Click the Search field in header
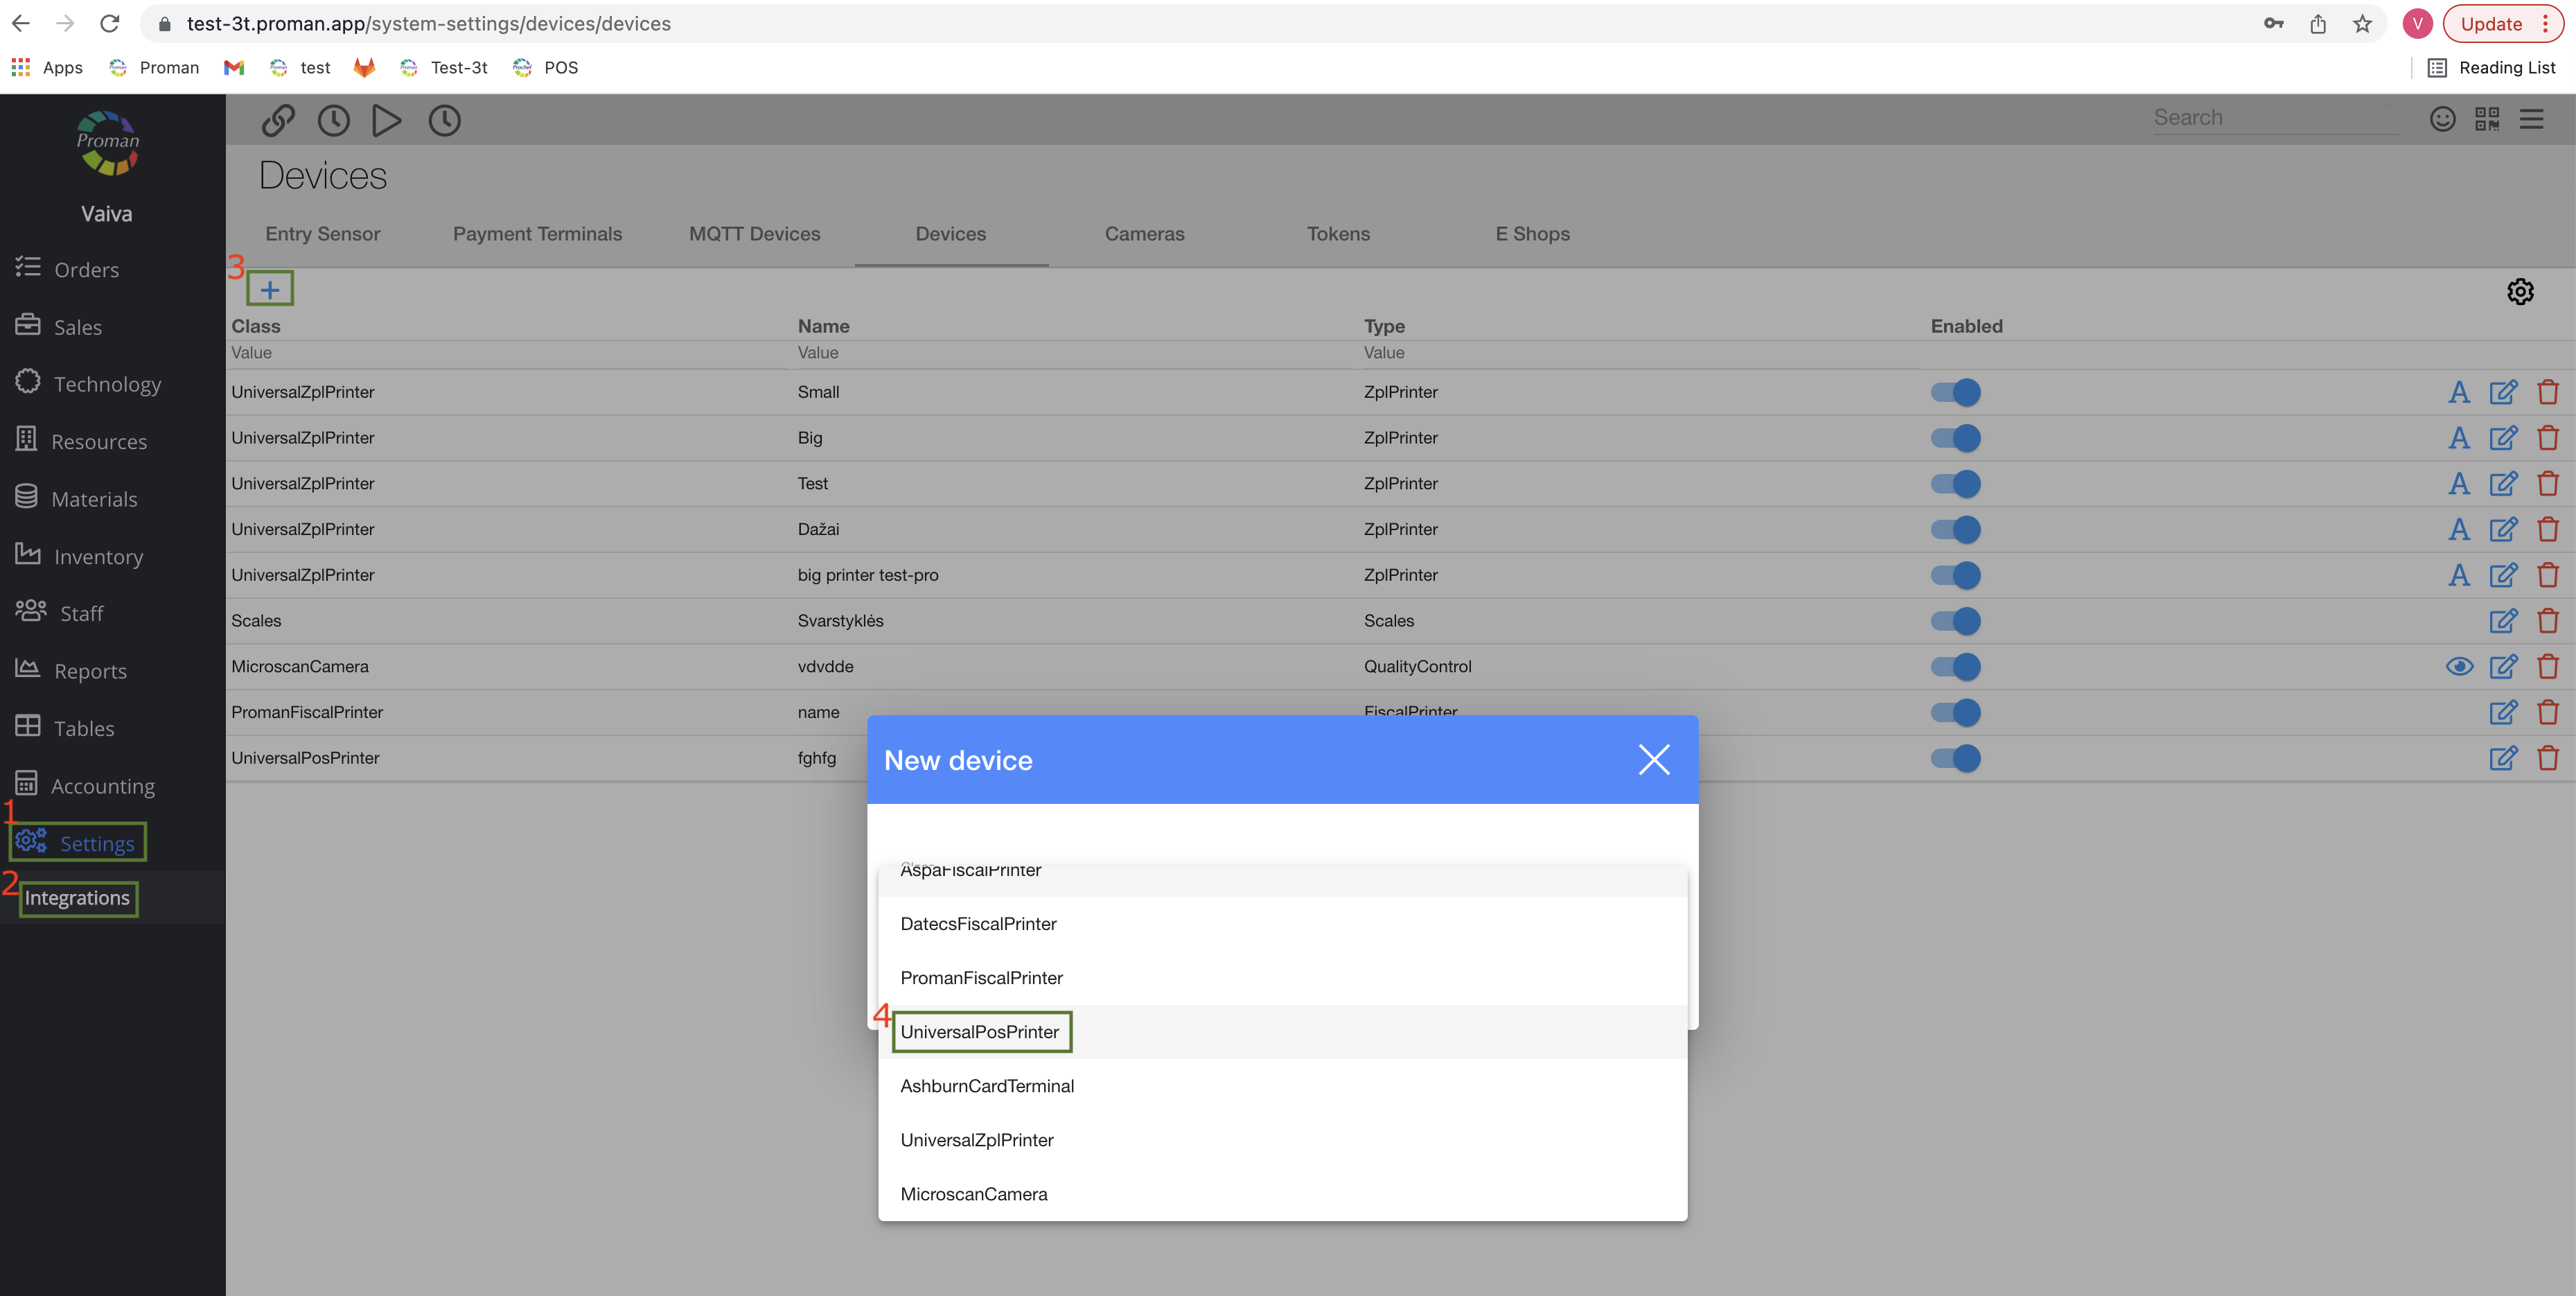Viewport: 2576px width, 1296px height. click(2270, 118)
